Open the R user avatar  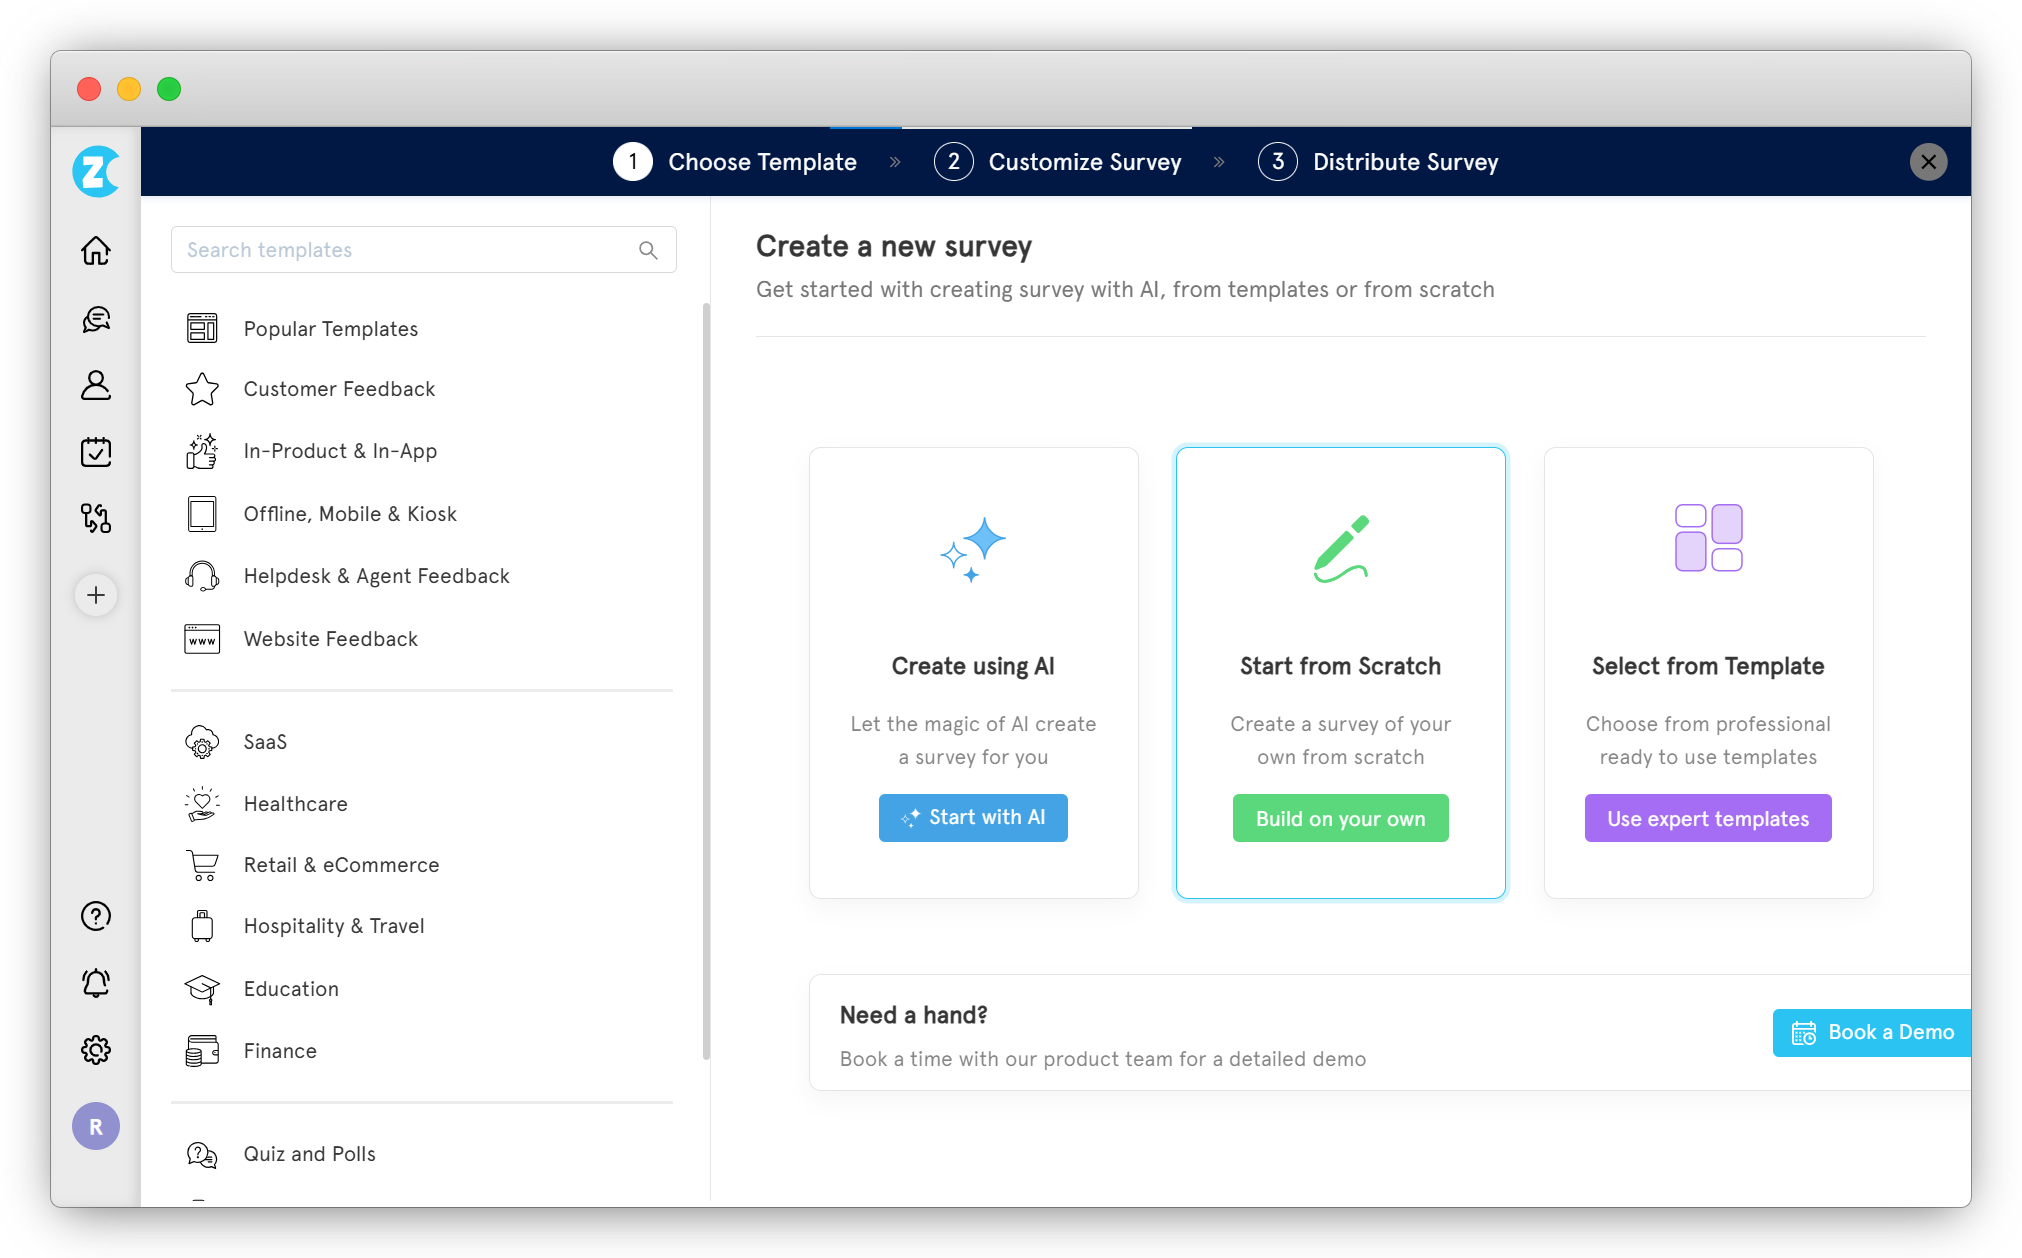click(96, 1127)
